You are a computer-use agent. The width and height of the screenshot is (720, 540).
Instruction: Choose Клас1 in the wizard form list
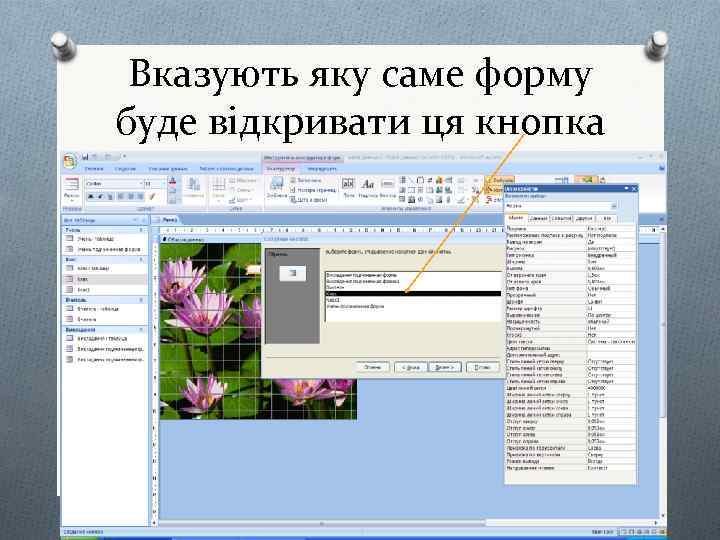pos(413,300)
